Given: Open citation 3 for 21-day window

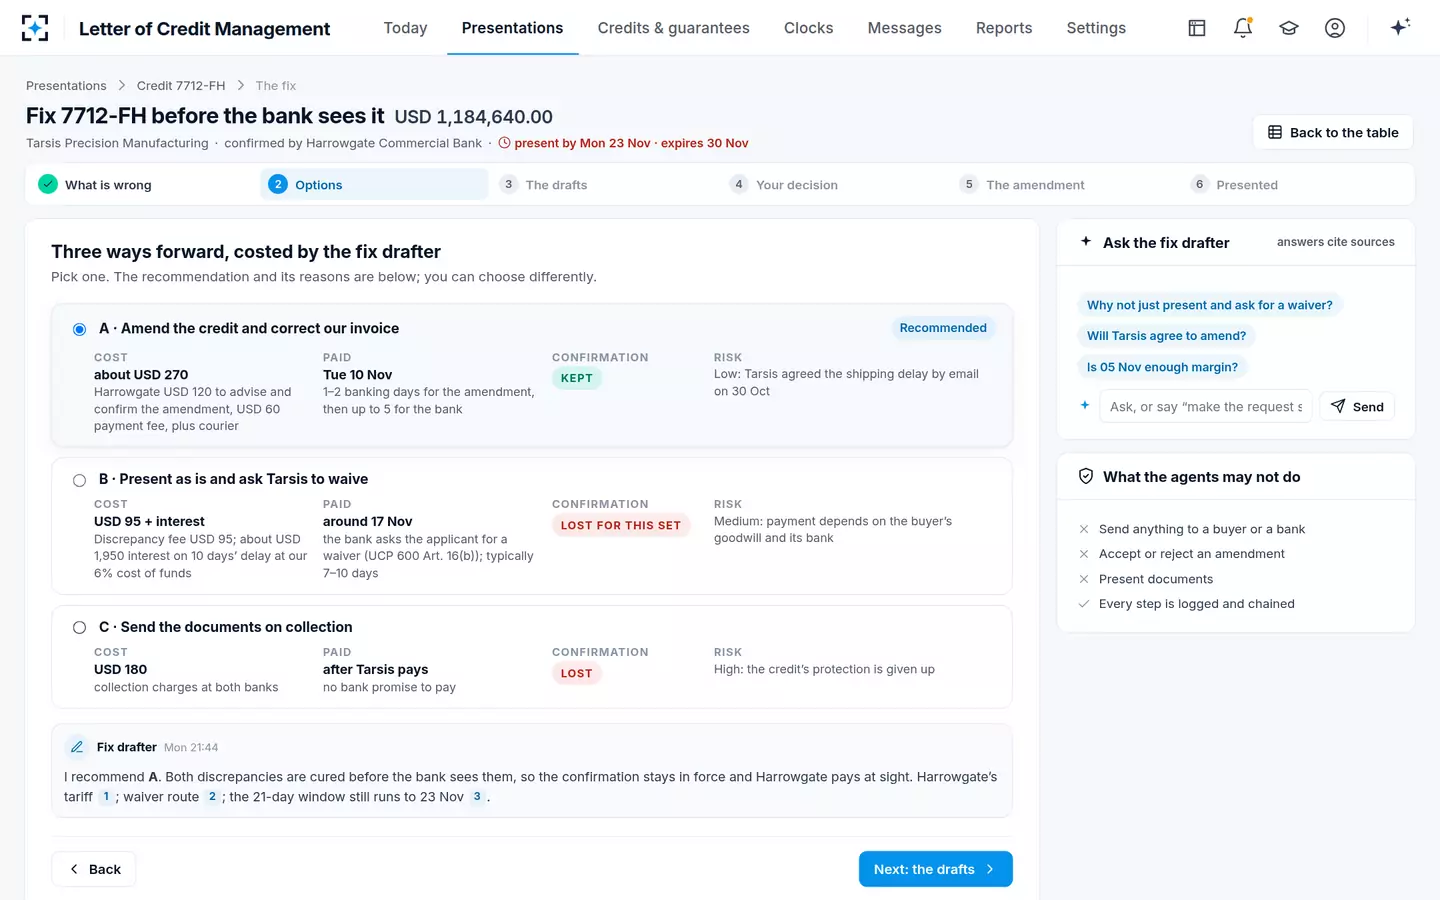Looking at the screenshot, I should click(477, 797).
